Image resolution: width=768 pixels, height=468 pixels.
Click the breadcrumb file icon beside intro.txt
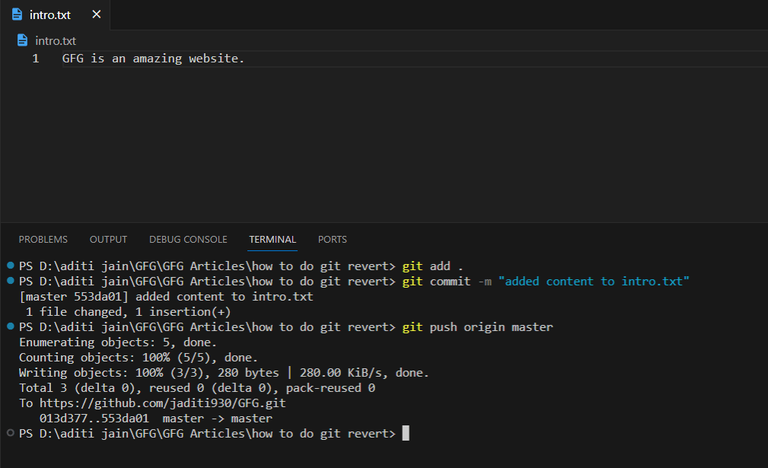(24, 41)
